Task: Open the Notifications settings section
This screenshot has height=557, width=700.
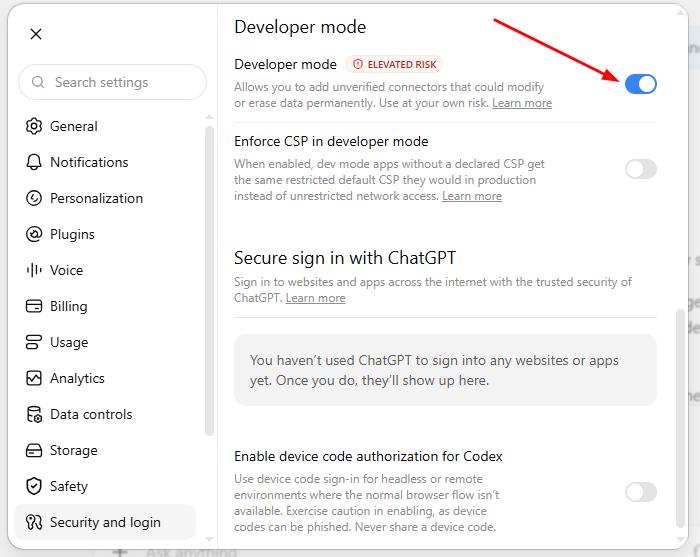Action: click(105, 162)
